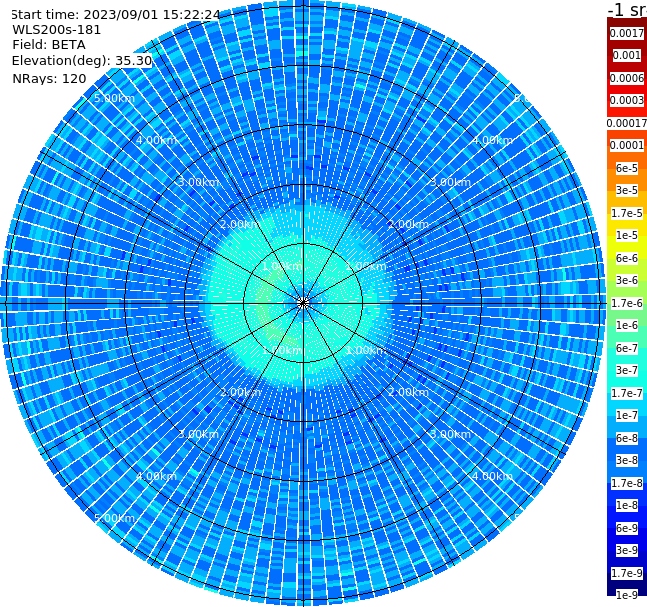
Task: Select the WLS200s-181 instrument label
Action: (x=57, y=30)
